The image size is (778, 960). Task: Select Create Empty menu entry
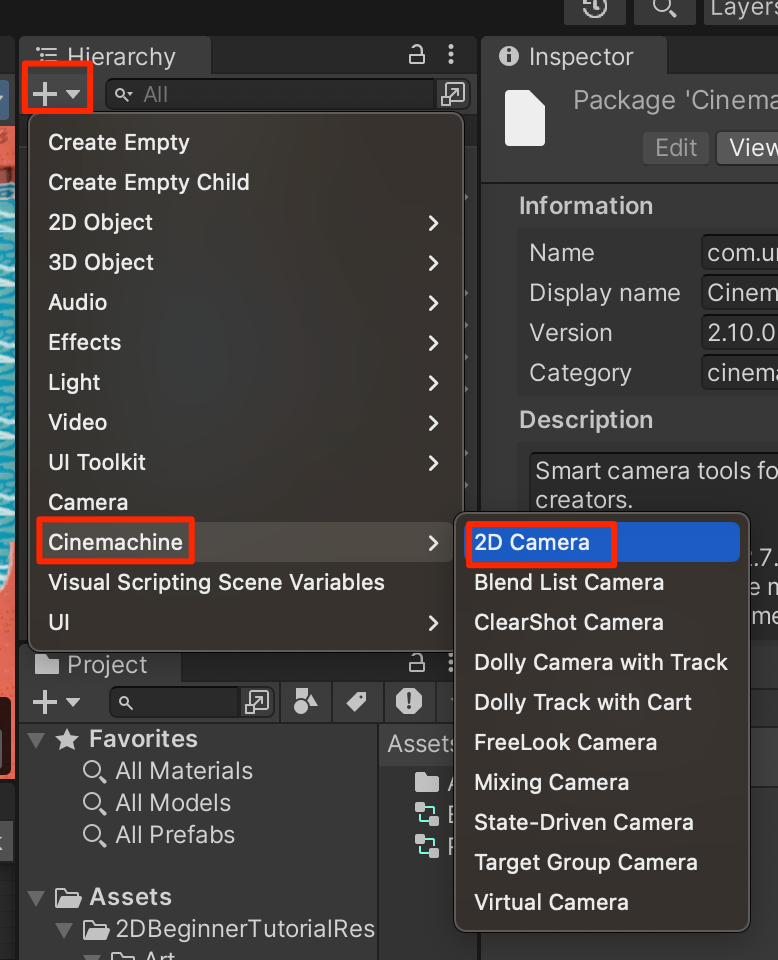pos(246,142)
